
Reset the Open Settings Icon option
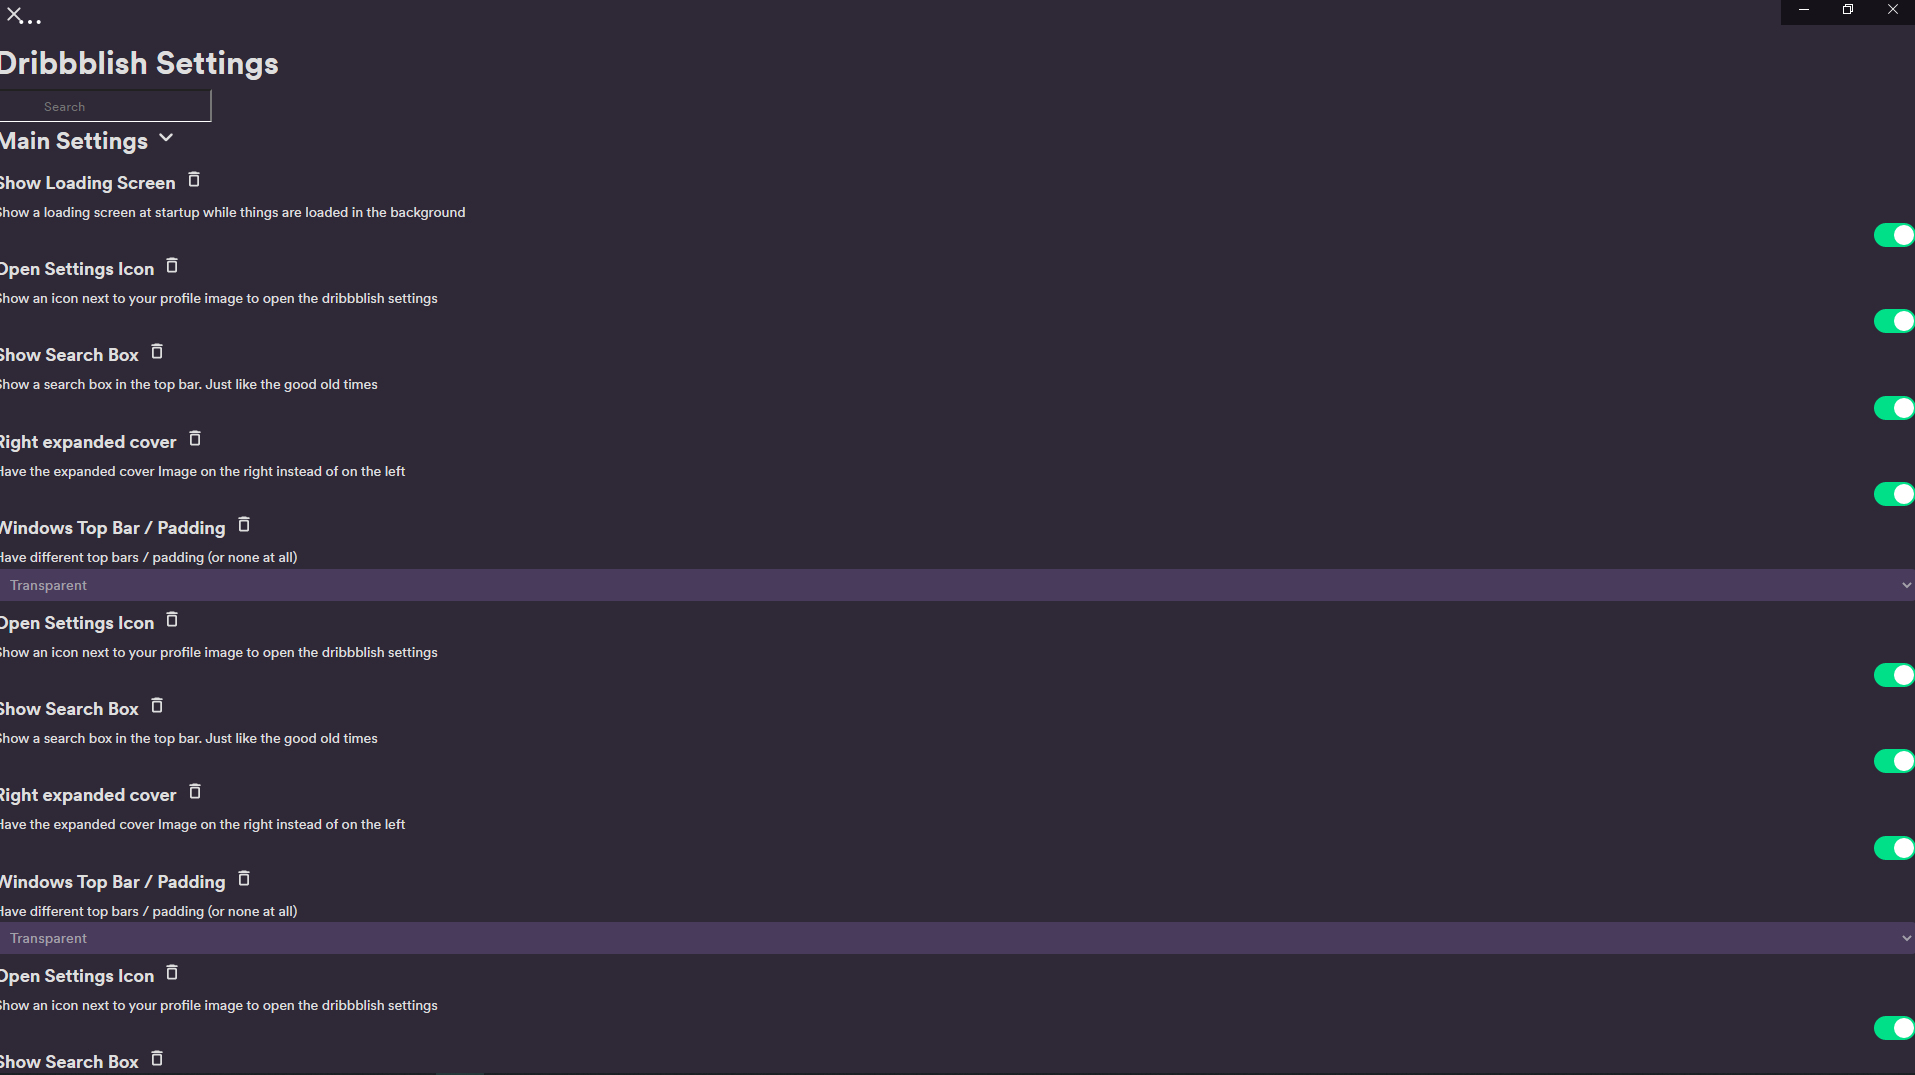click(x=171, y=266)
